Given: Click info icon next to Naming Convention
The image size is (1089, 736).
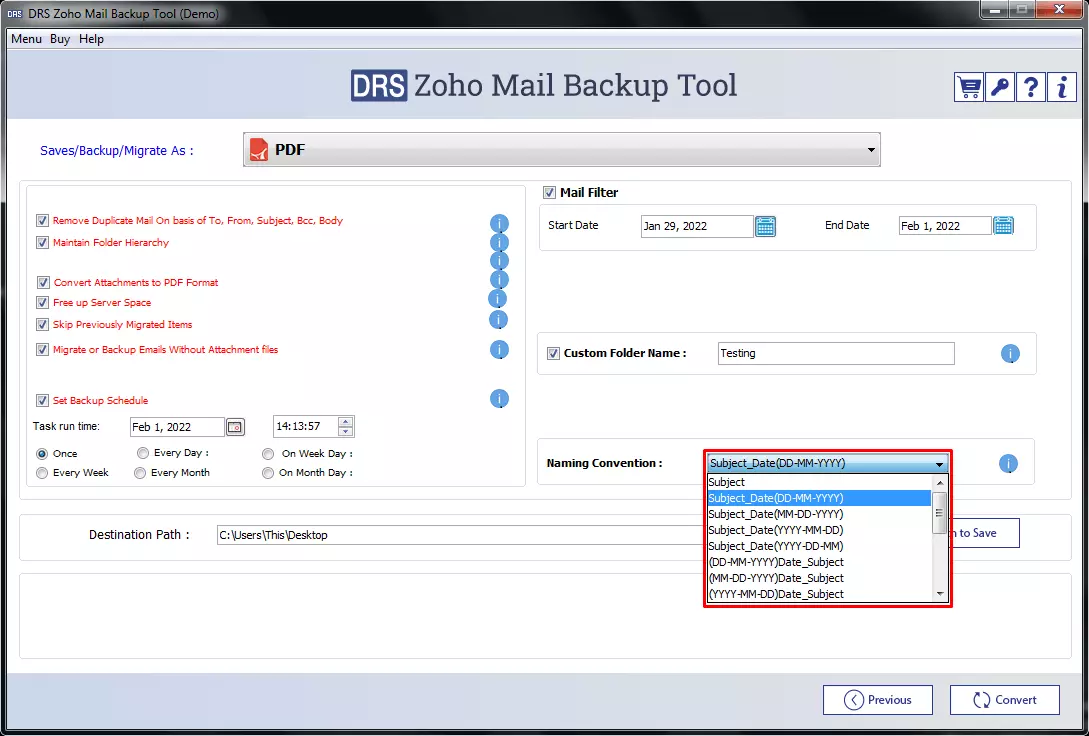Looking at the screenshot, I should click(x=1008, y=464).
